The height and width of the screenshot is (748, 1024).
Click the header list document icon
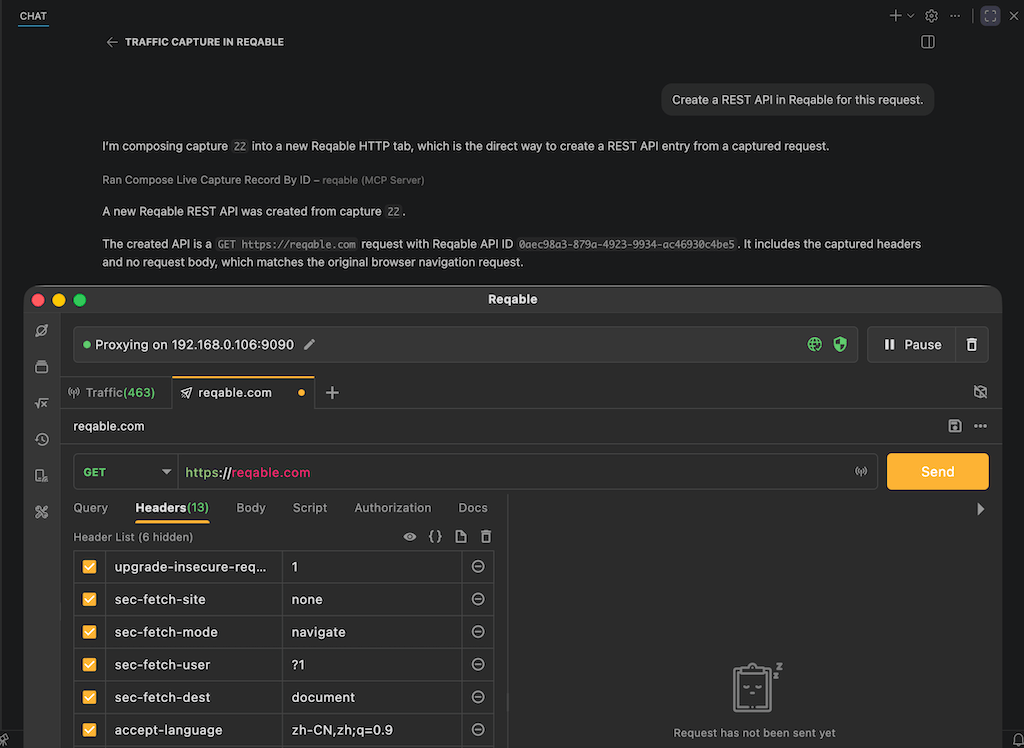click(461, 537)
